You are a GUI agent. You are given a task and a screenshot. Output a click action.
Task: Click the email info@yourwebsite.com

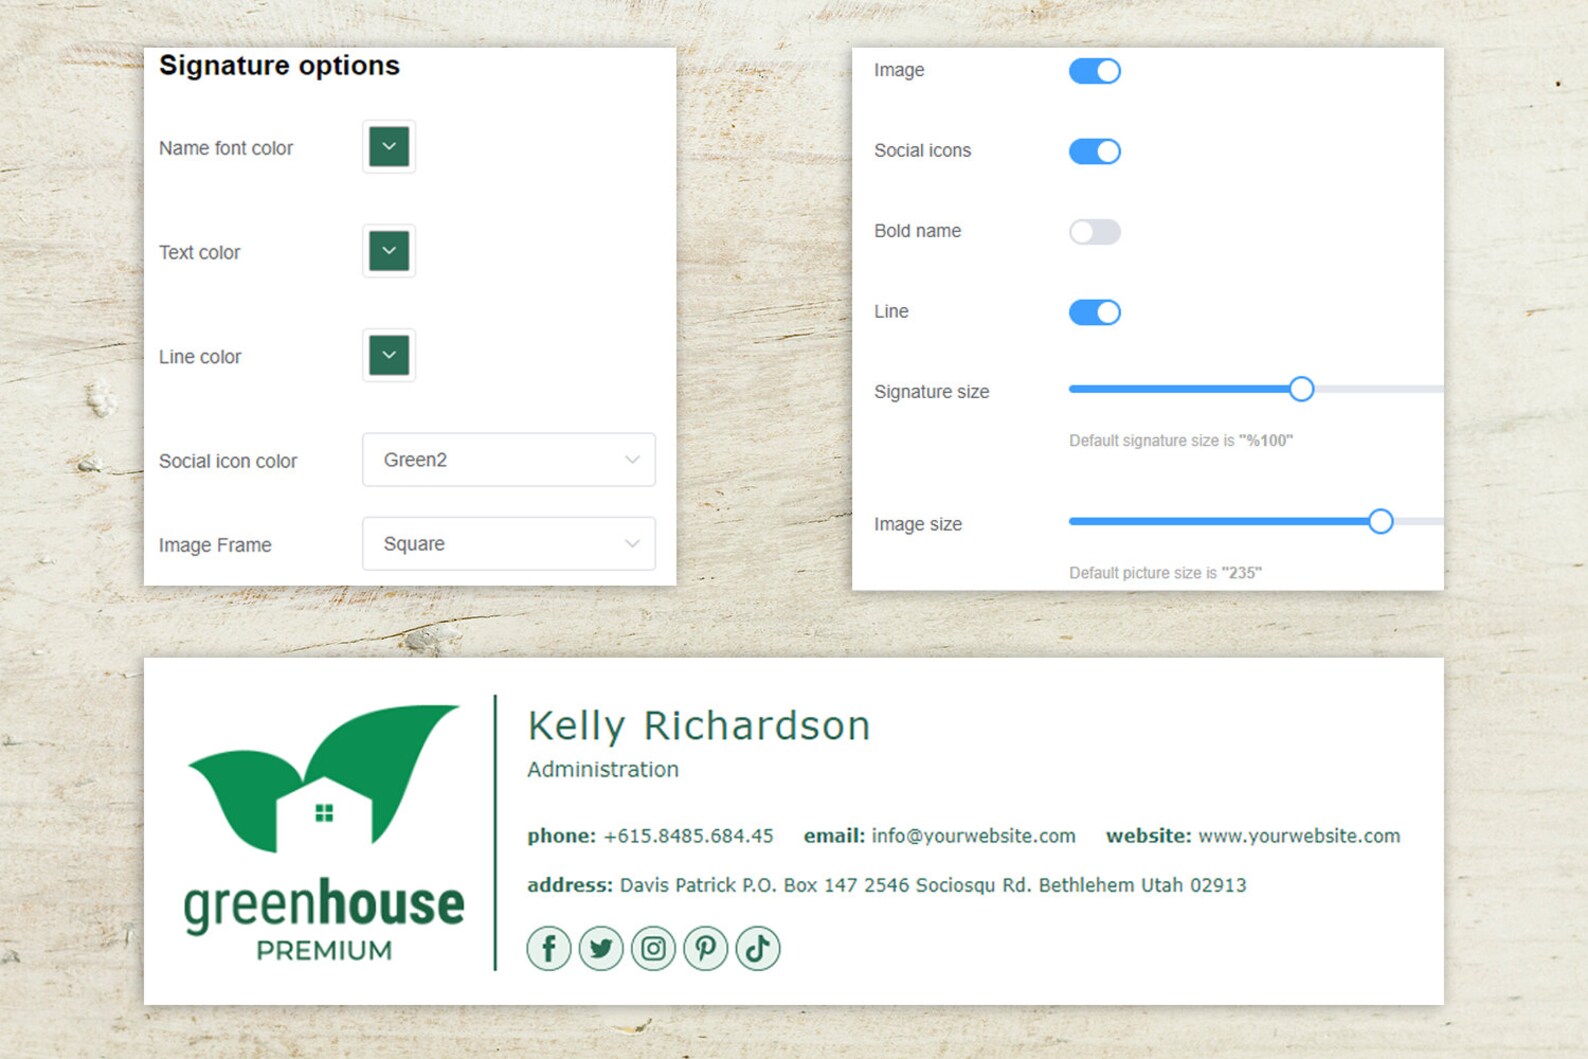(x=974, y=836)
